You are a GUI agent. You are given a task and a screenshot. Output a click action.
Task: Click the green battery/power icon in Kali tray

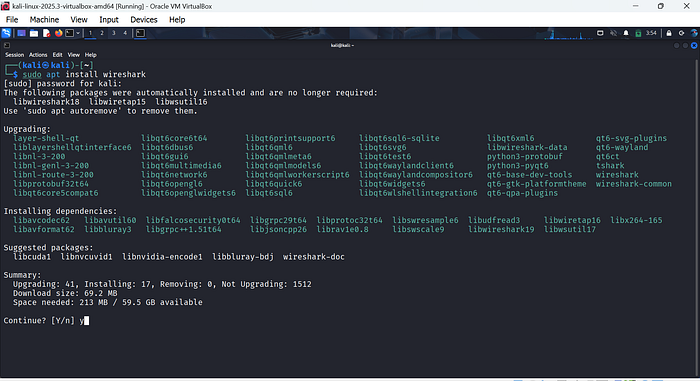pos(638,33)
